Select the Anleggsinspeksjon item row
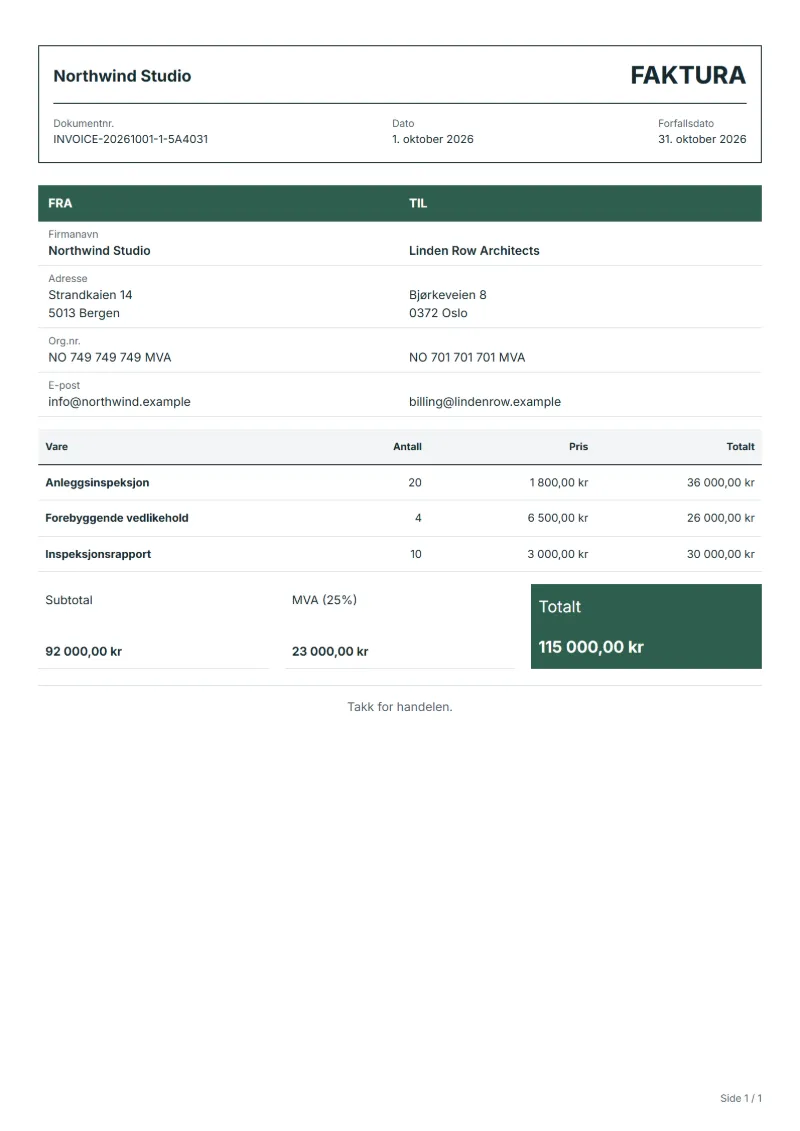800x1131 pixels. (400, 483)
